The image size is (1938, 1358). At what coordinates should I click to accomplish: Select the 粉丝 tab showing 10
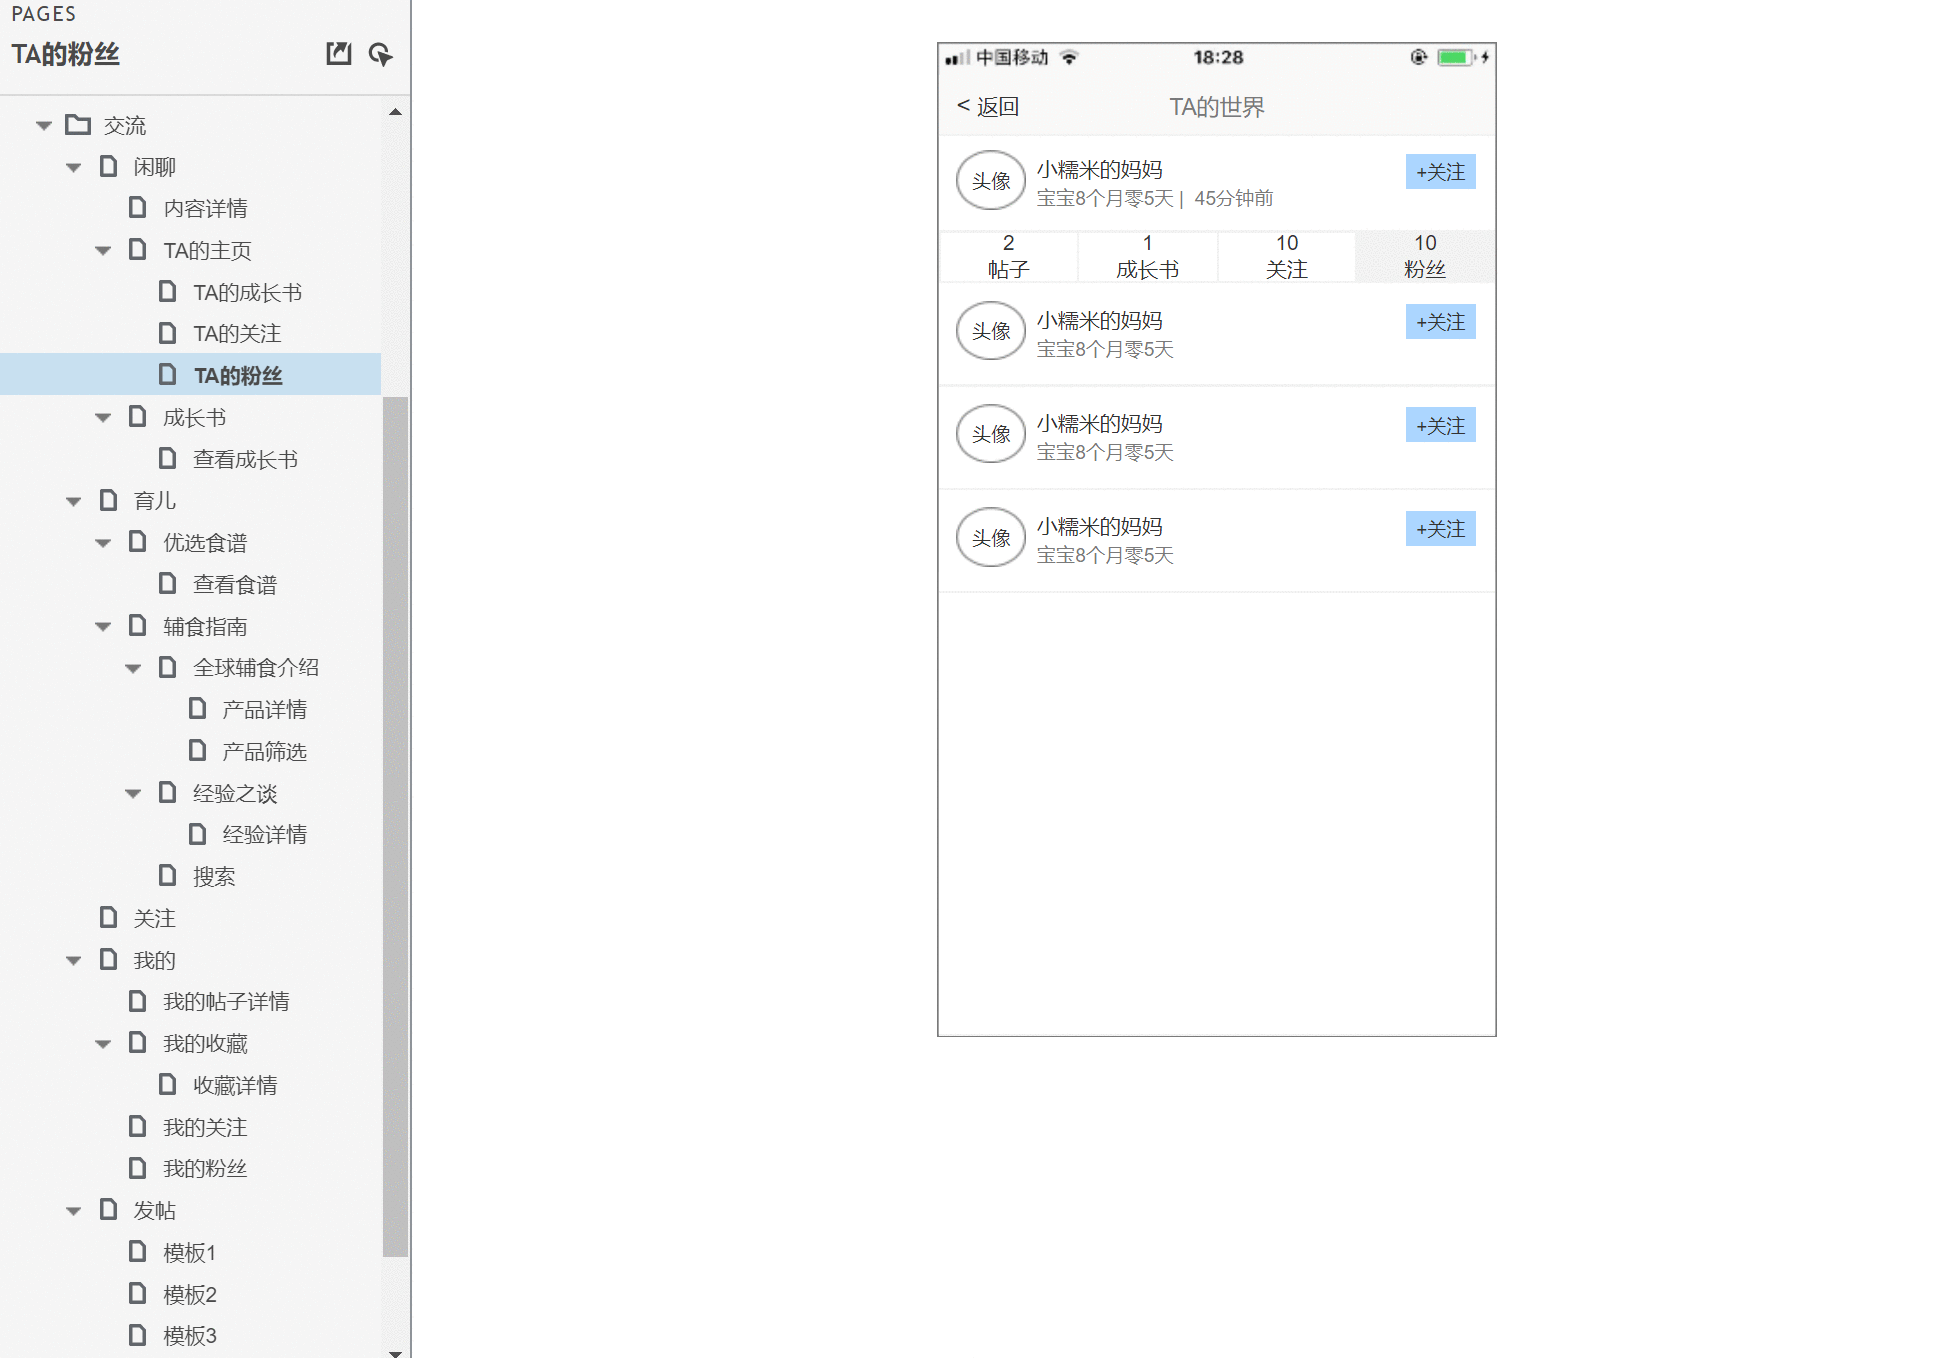click(1425, 257)
